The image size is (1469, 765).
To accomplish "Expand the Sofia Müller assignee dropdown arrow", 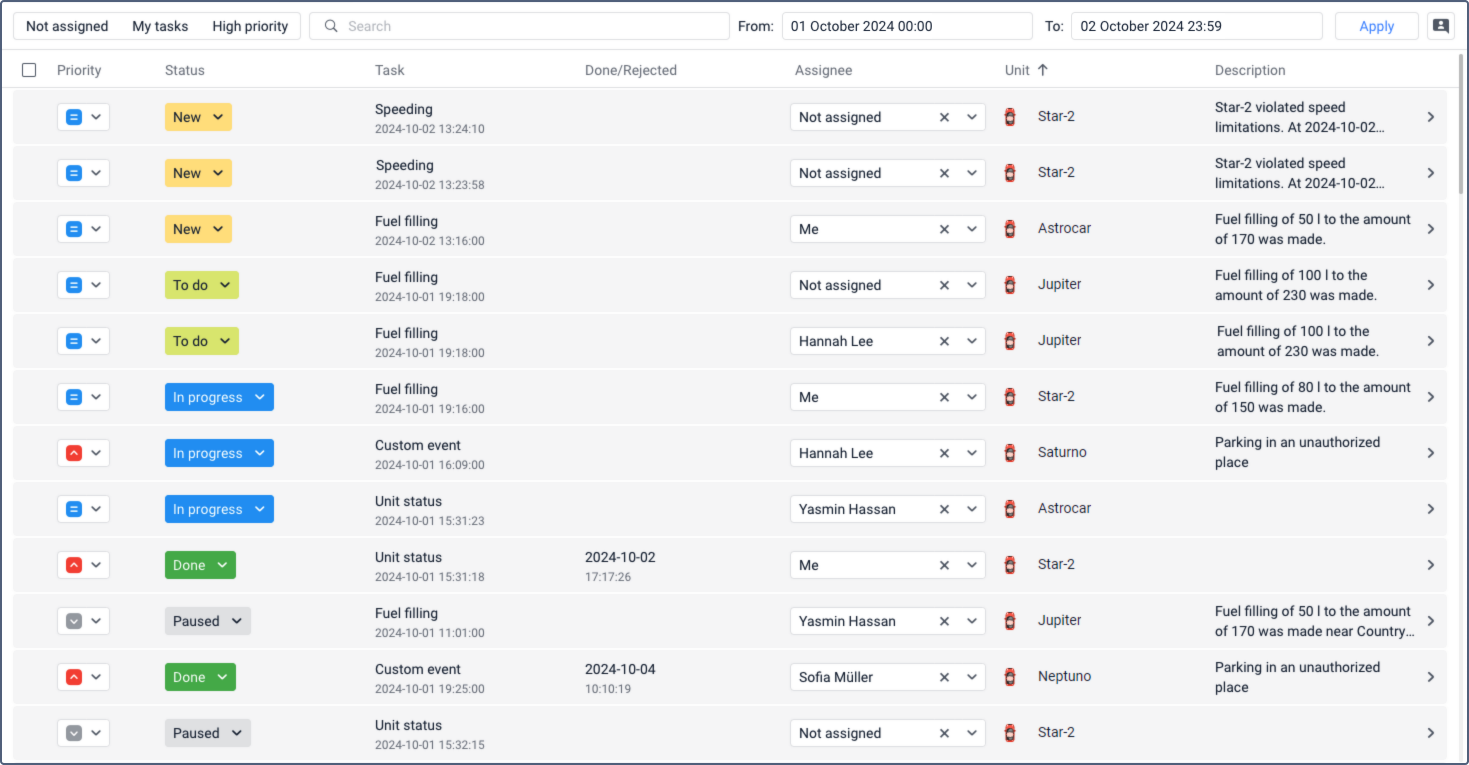I will click(x=972, y=677).
